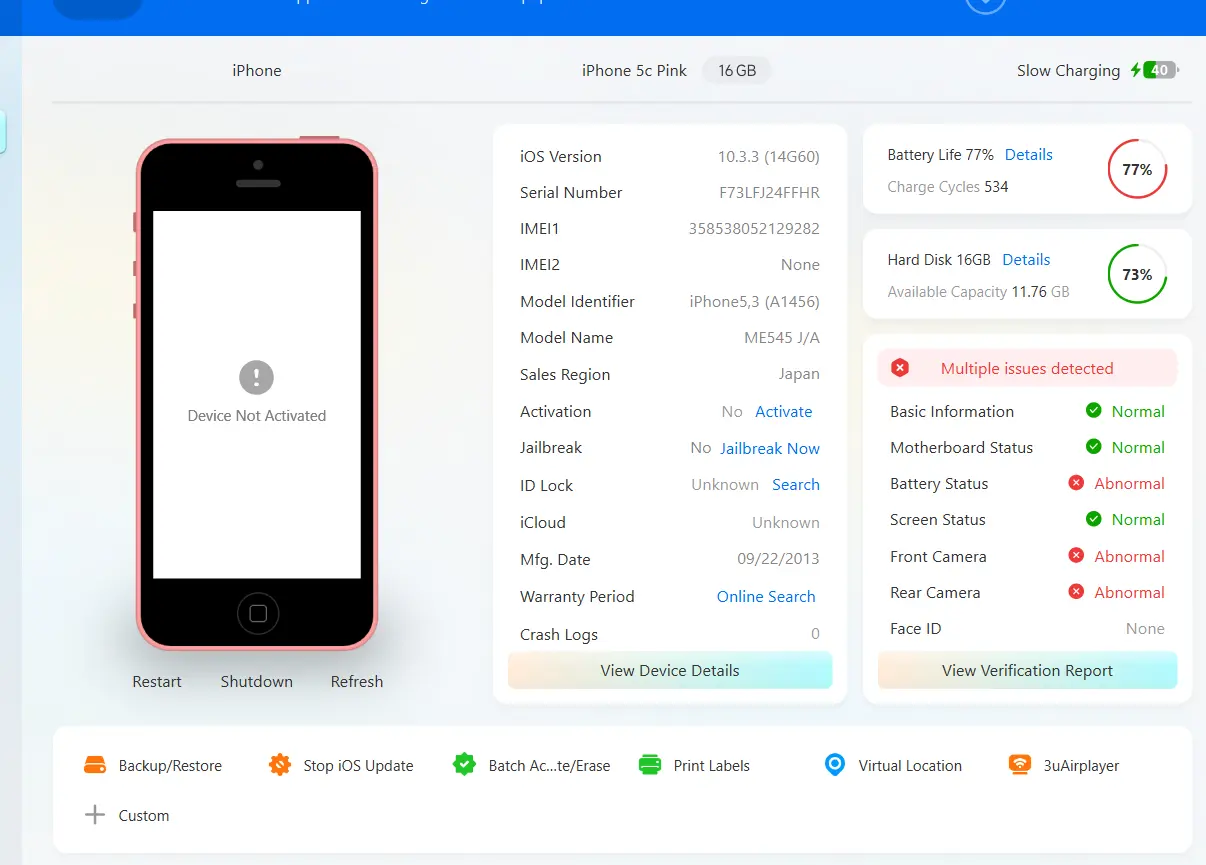Click the Jailbreak Now link
This screenshot has height=865, width=1206.
770,449
